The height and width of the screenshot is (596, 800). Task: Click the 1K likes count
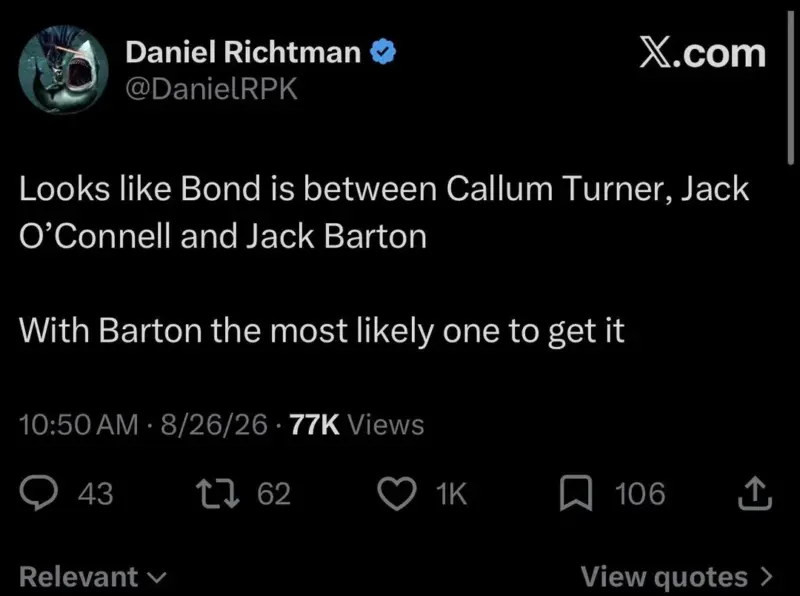(452, 493)
